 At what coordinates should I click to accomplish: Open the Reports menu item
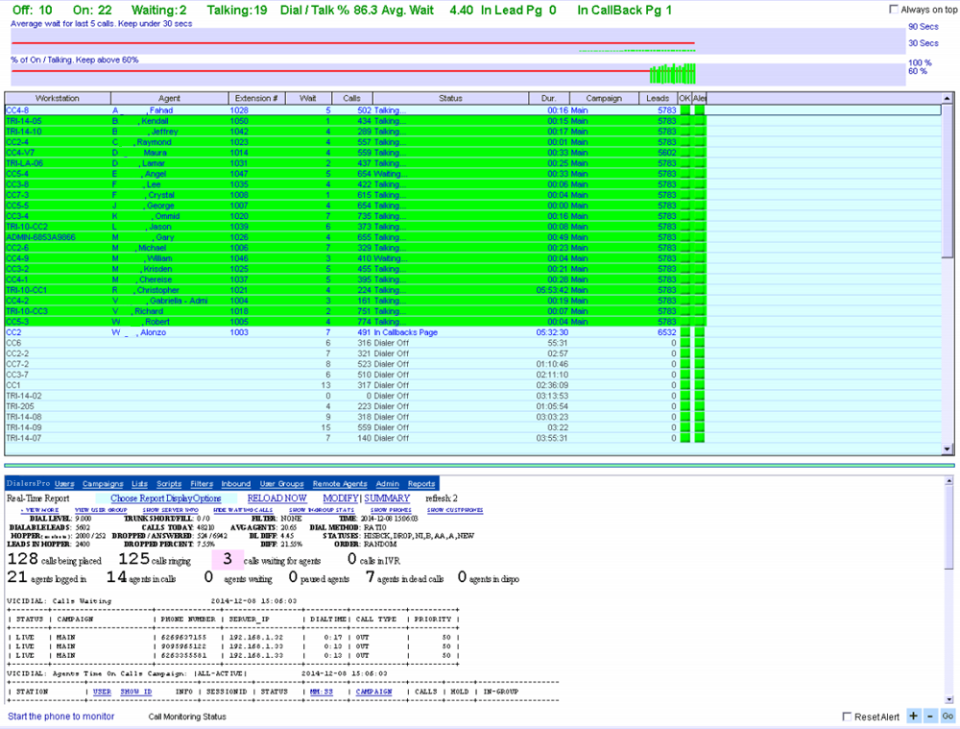point(421,484)
